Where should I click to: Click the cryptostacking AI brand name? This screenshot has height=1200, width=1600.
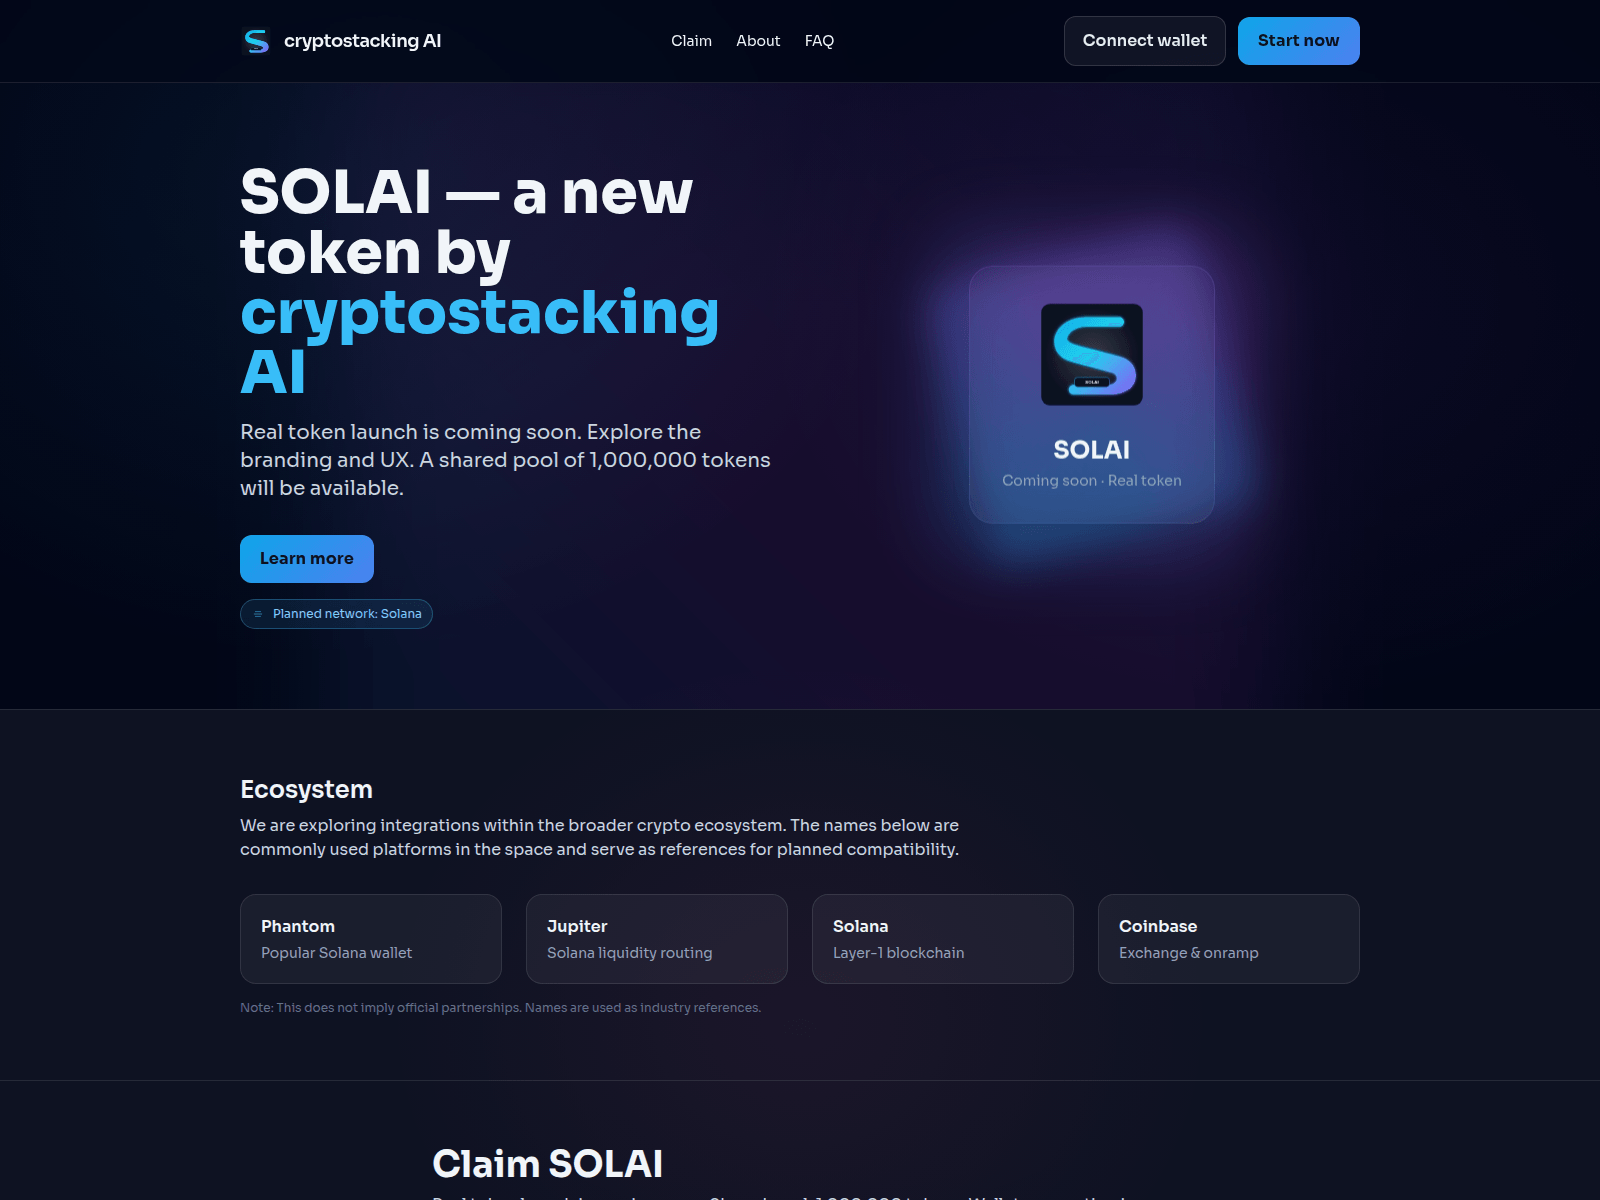pyautogui.click(x=362, y=41)
